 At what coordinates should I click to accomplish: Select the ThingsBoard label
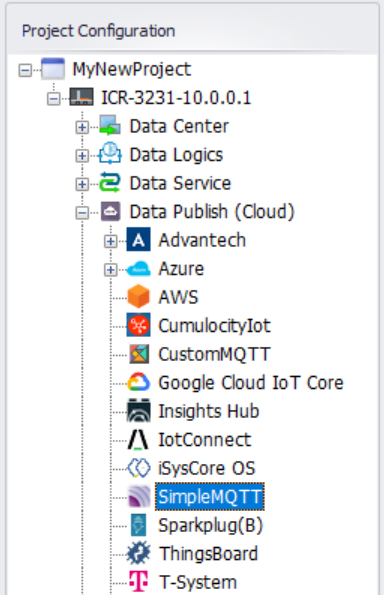pyautogui.click(x=208, y=553)
